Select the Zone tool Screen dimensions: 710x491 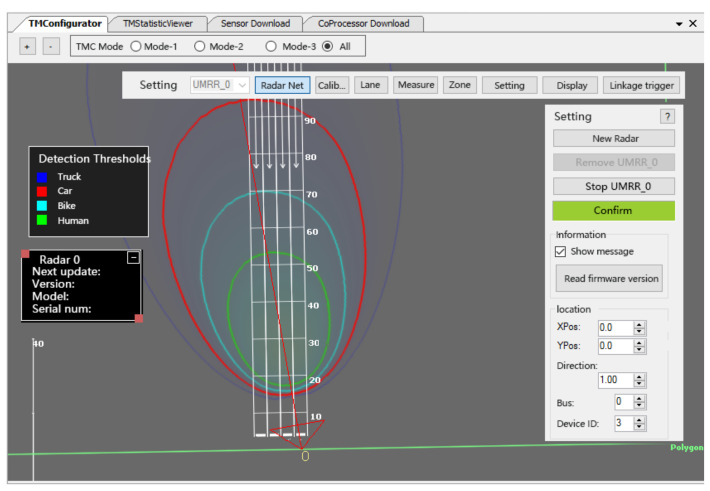(x=459, y=85)
